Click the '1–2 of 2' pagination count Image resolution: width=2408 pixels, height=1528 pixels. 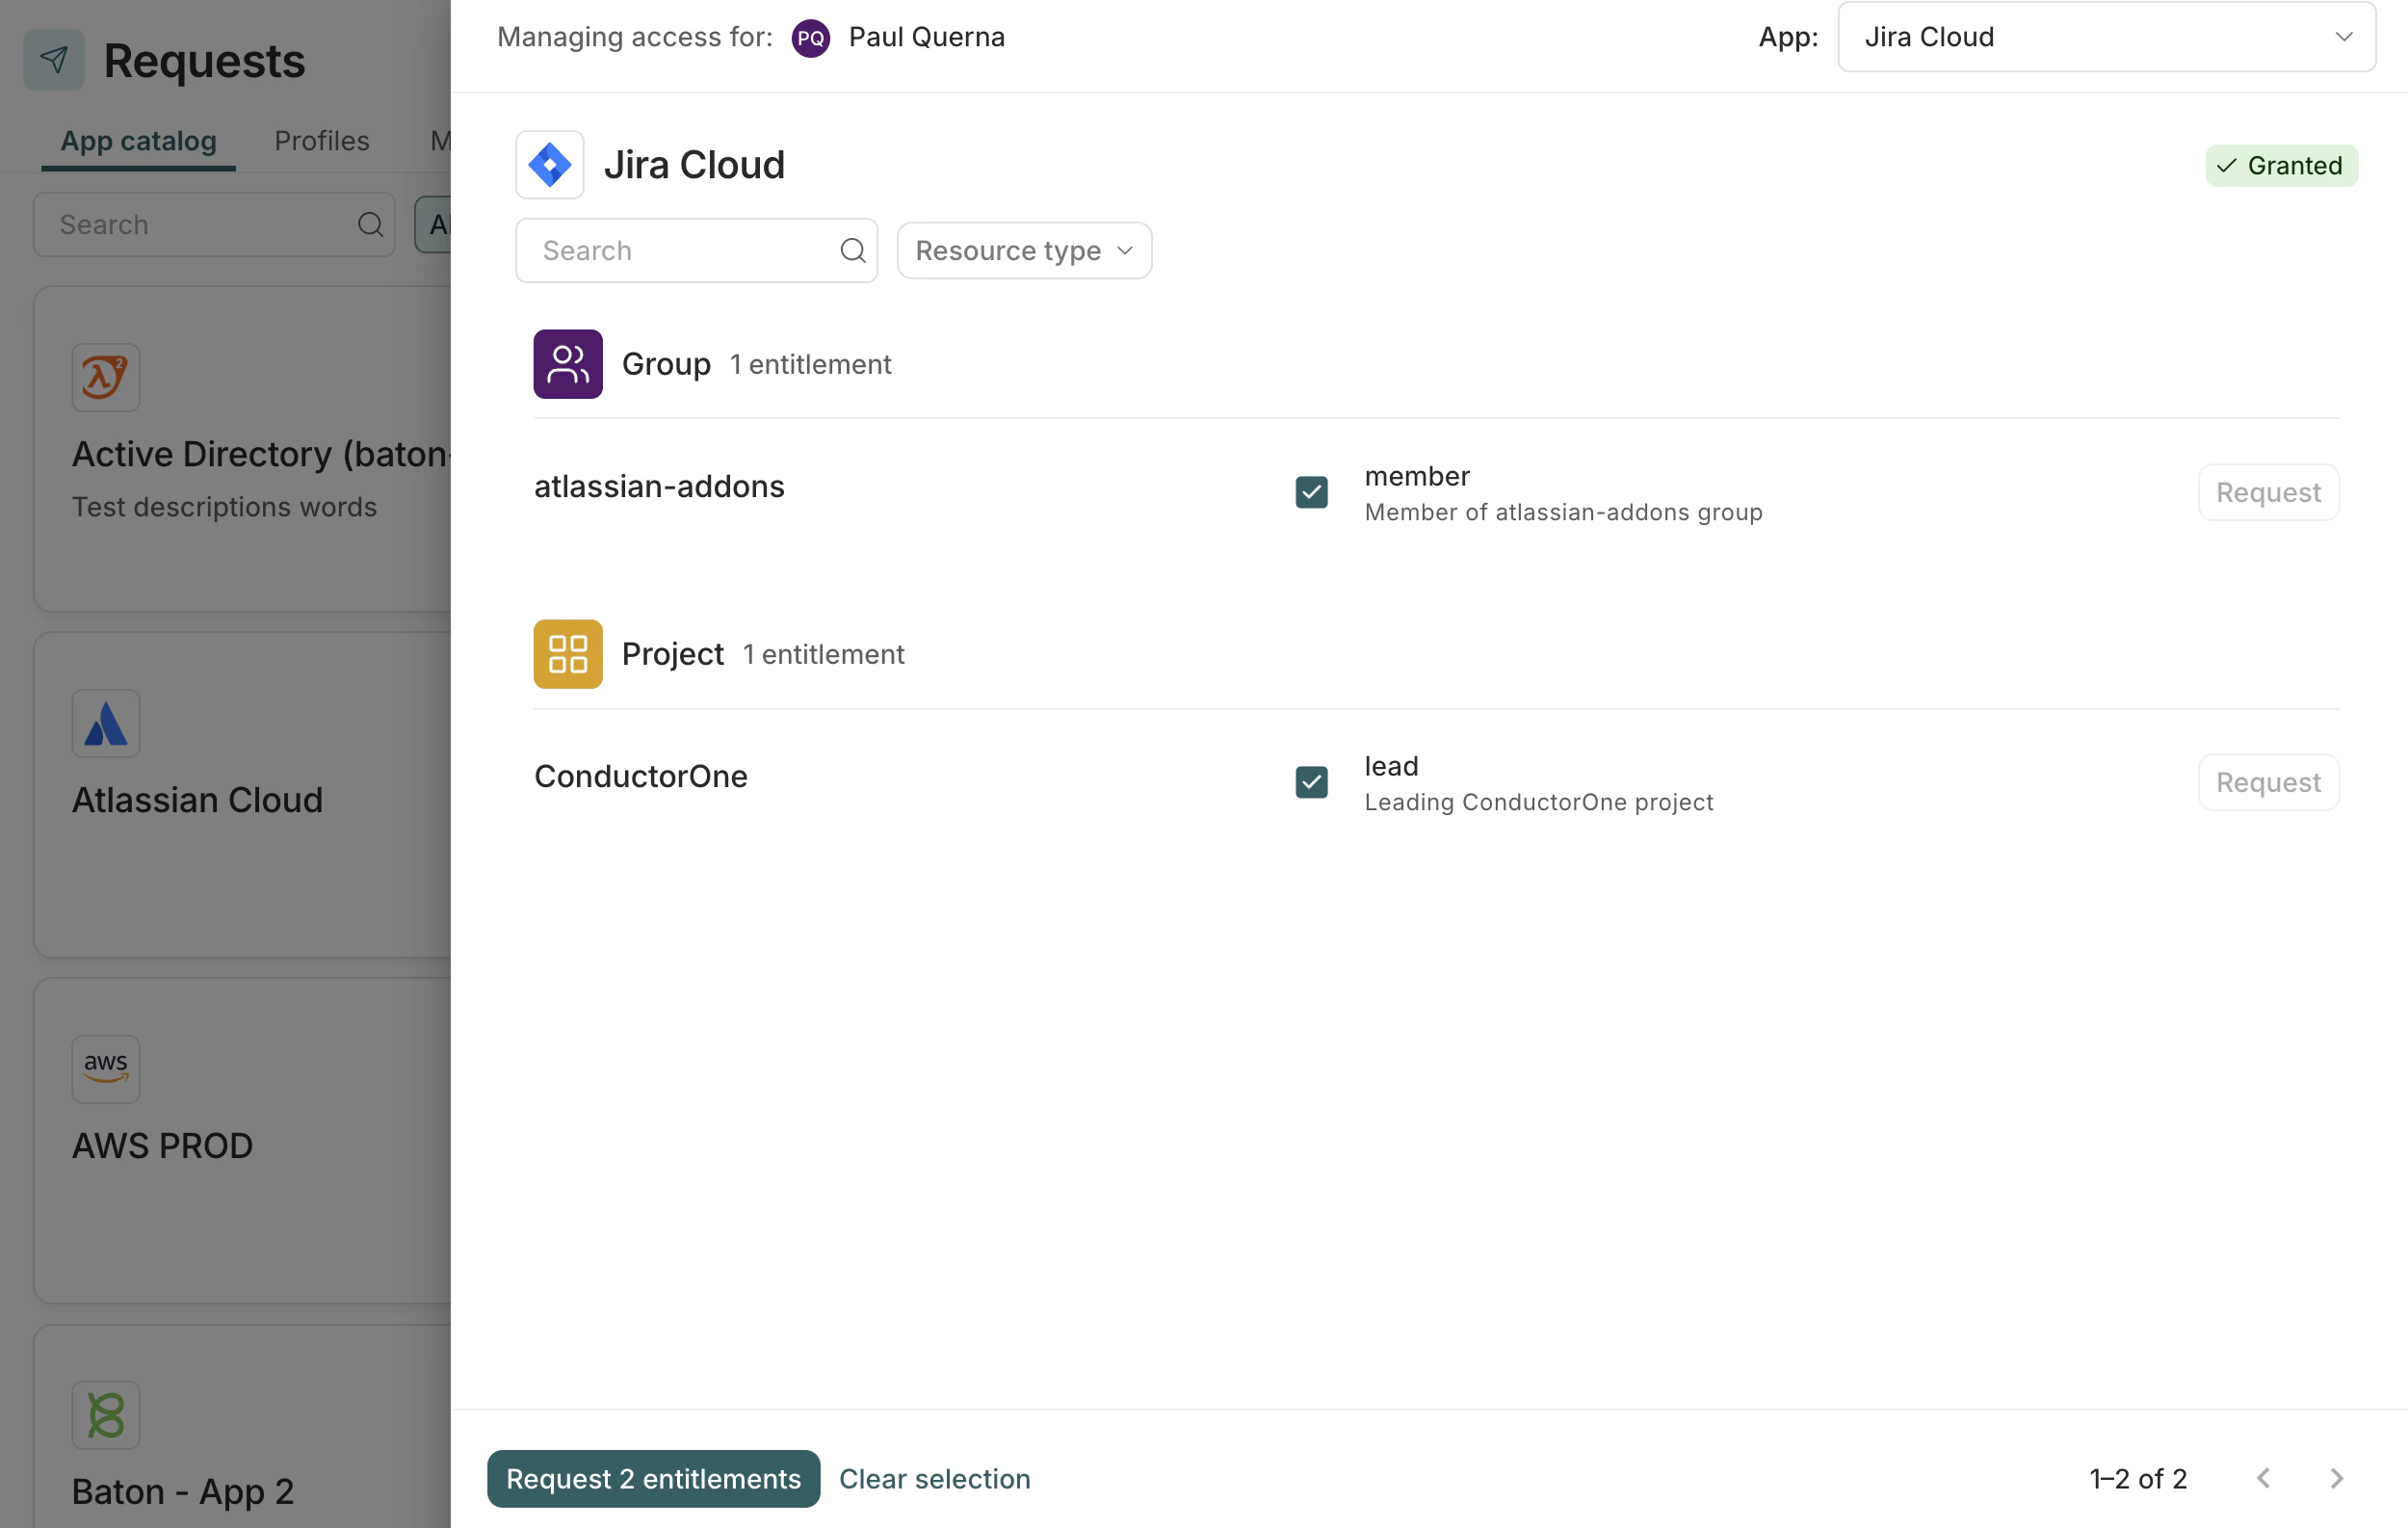click(2139, 1479)
